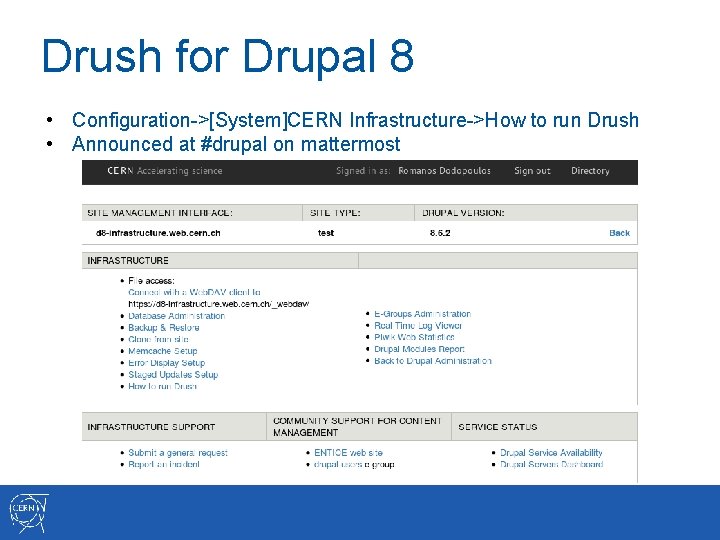The width and height of the screenshot is (720, 540).
Task: Click the File access label
Action: [151, 281]
